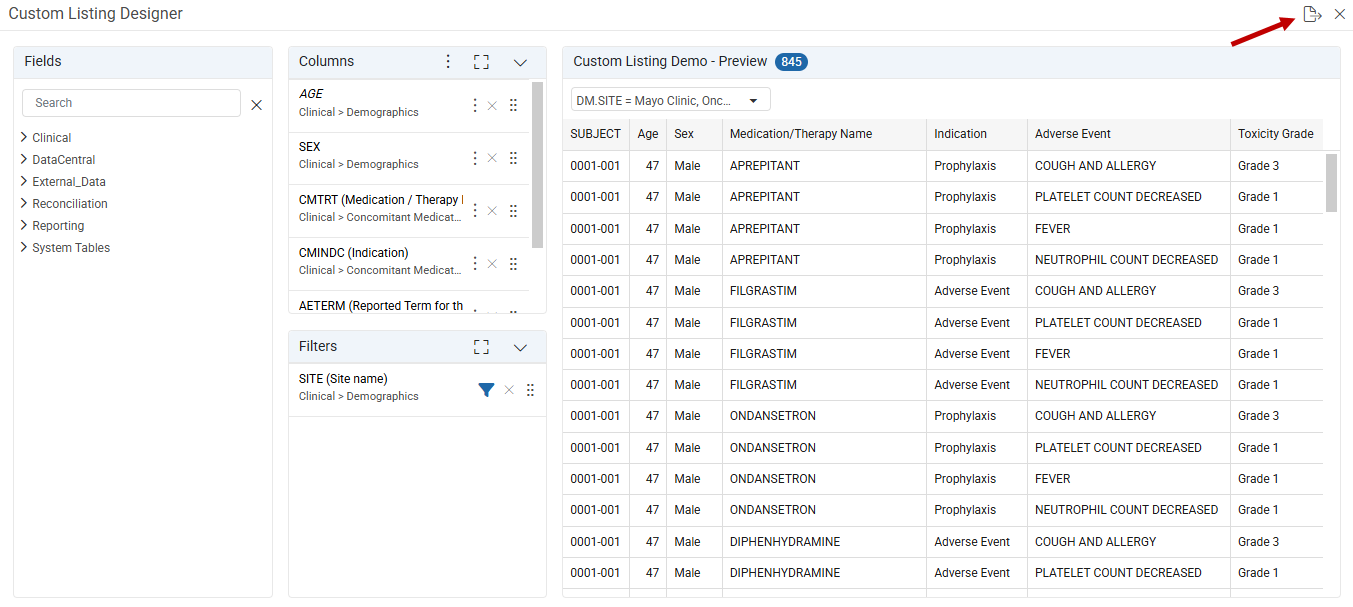Open options for the CMINDC column
1353x607 pixels.
click(475, 263)
